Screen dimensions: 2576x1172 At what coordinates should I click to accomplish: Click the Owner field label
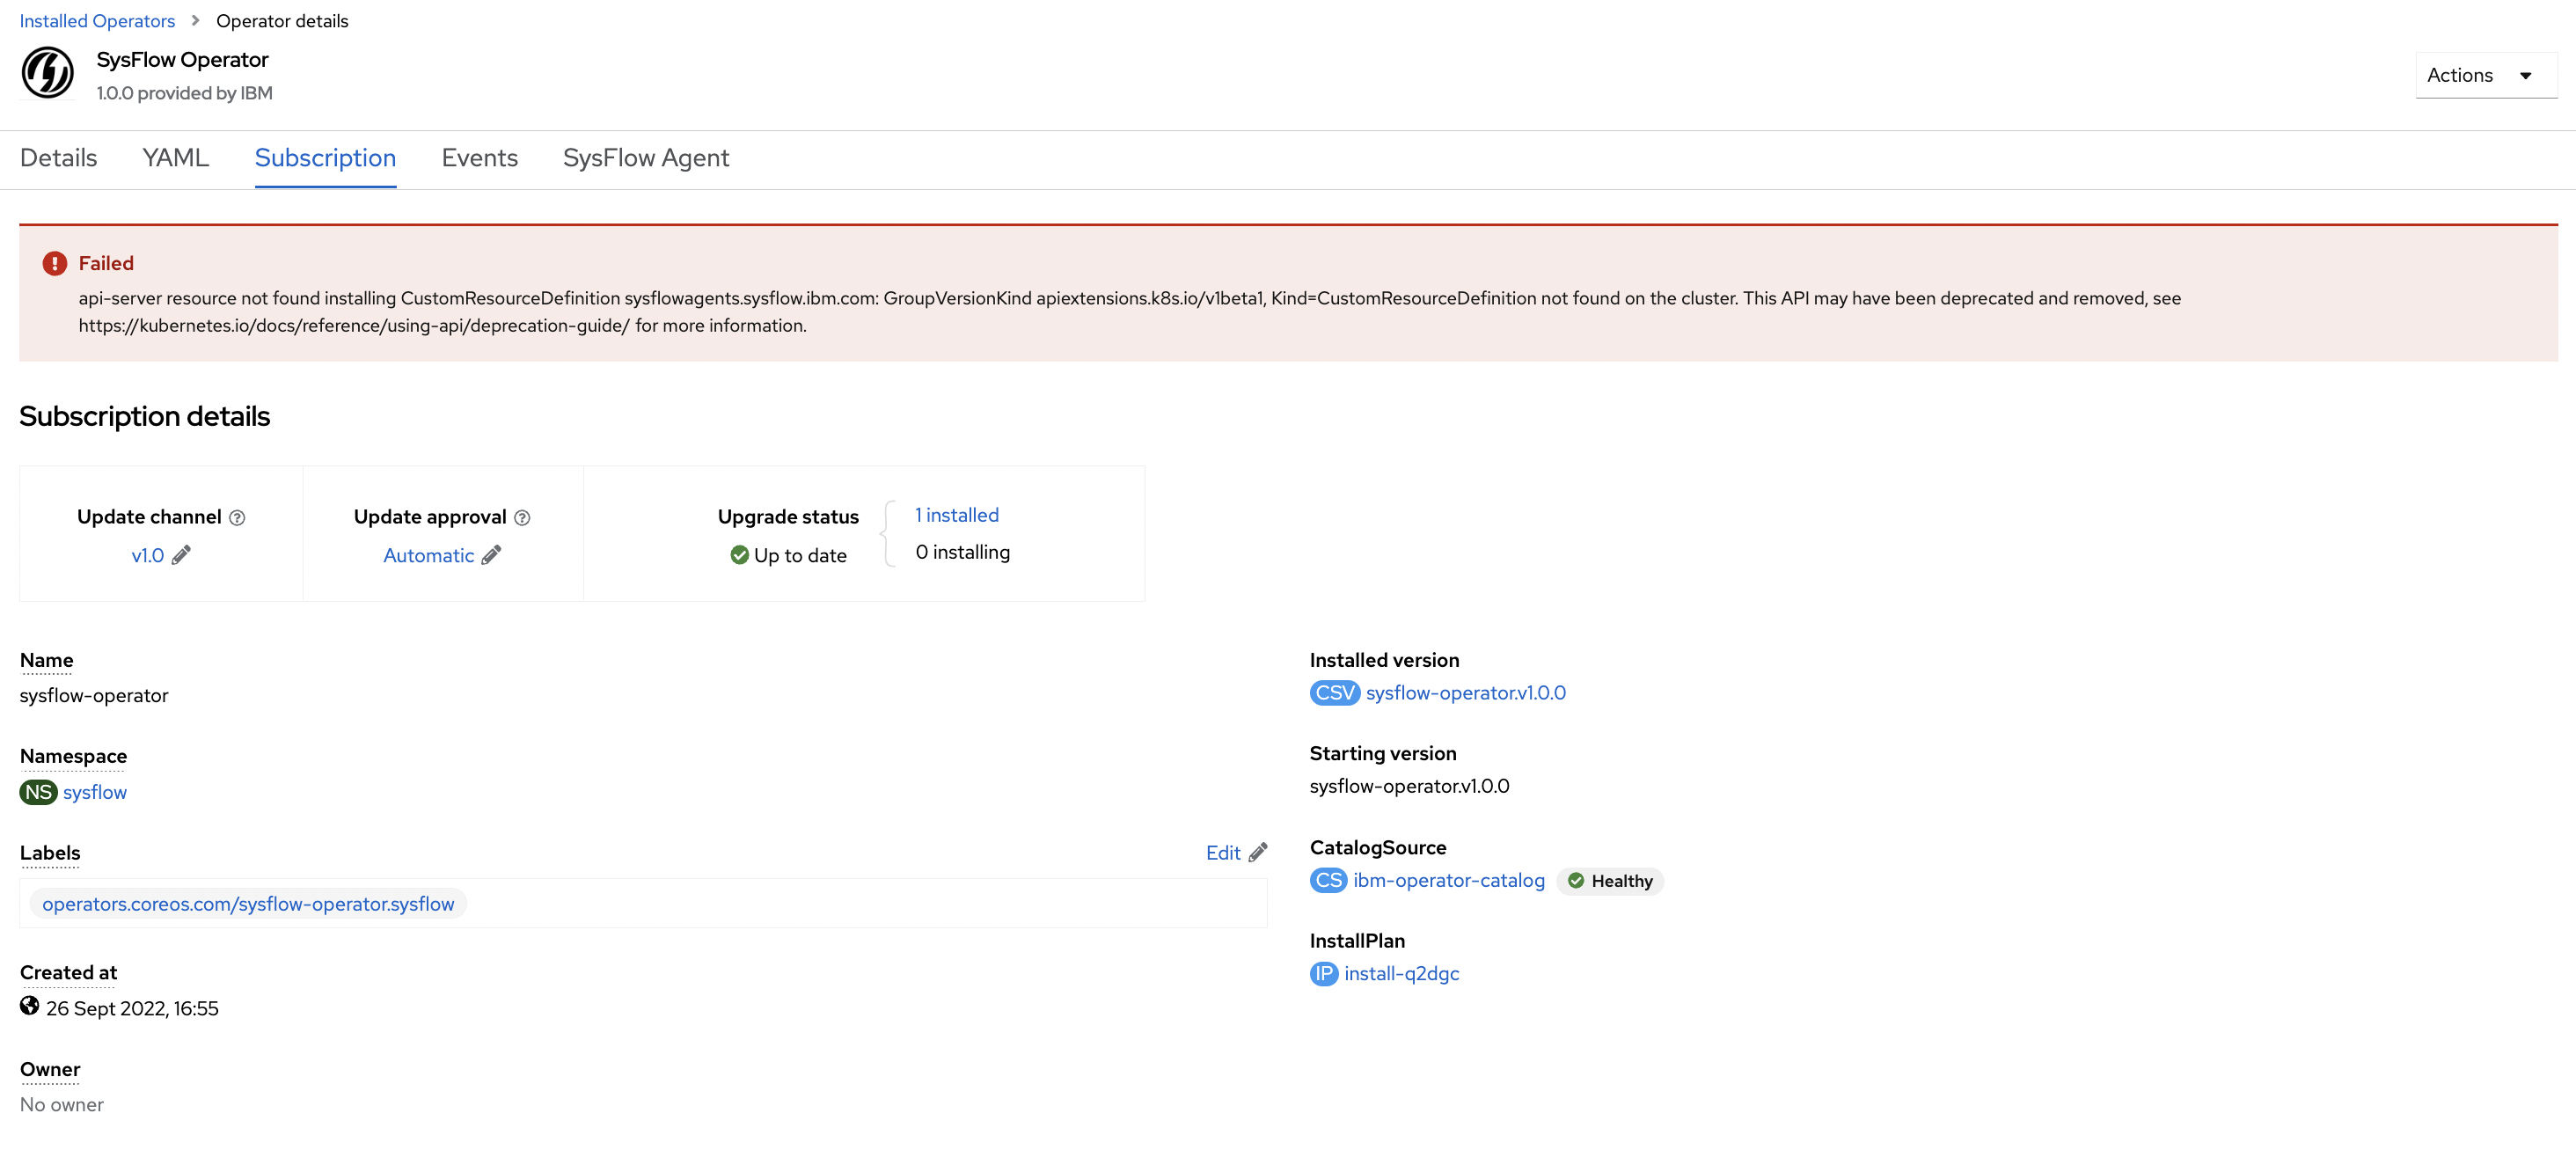click(50, 1070)
